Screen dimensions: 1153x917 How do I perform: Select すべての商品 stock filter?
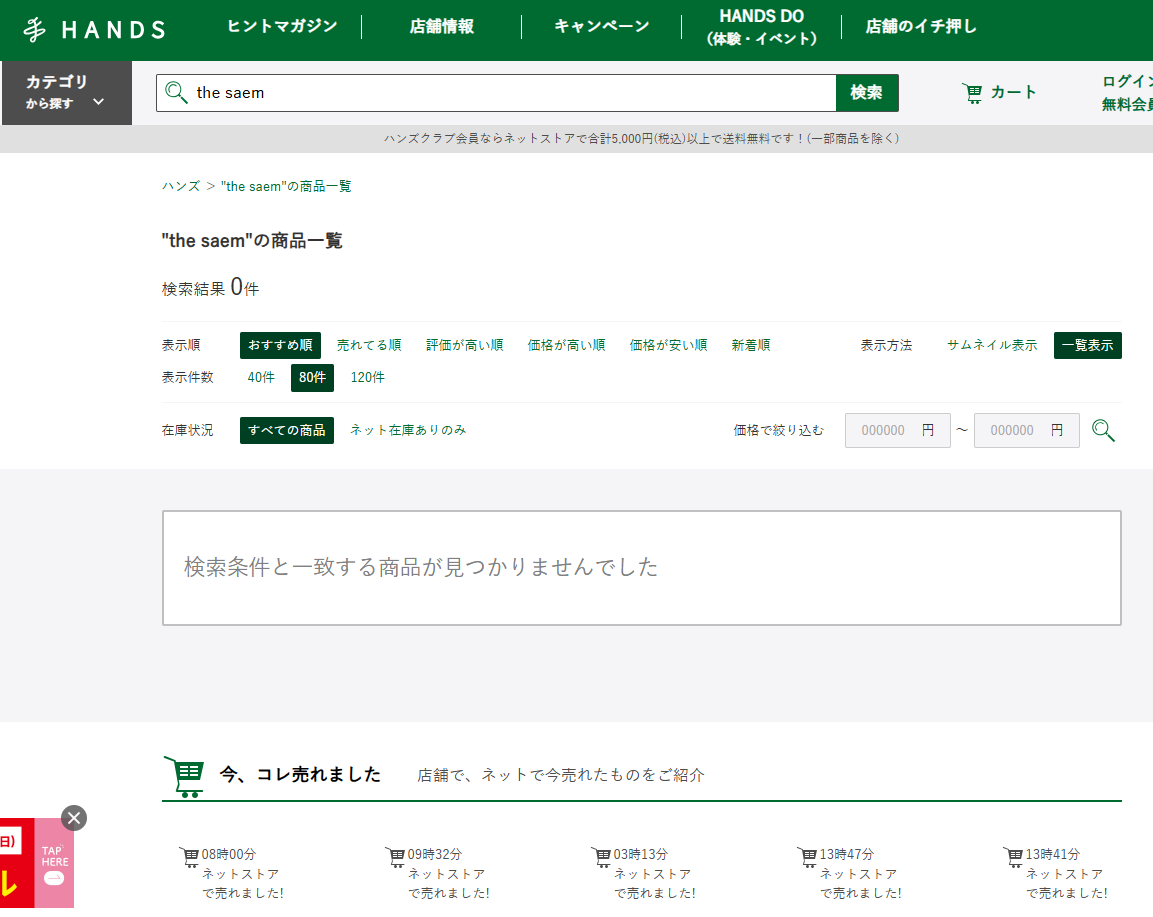point(287,430)
